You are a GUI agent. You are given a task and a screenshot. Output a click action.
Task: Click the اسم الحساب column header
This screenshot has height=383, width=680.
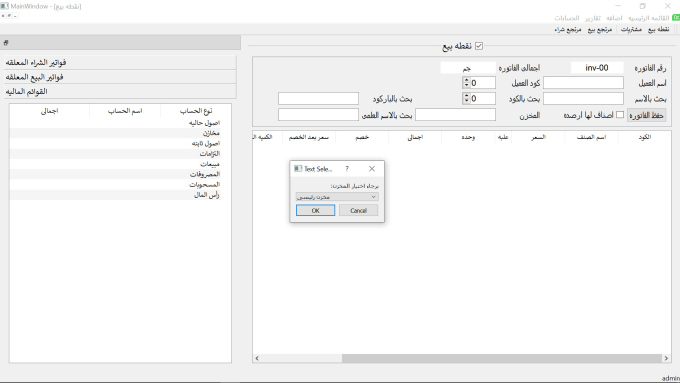(x=125, y=111)
